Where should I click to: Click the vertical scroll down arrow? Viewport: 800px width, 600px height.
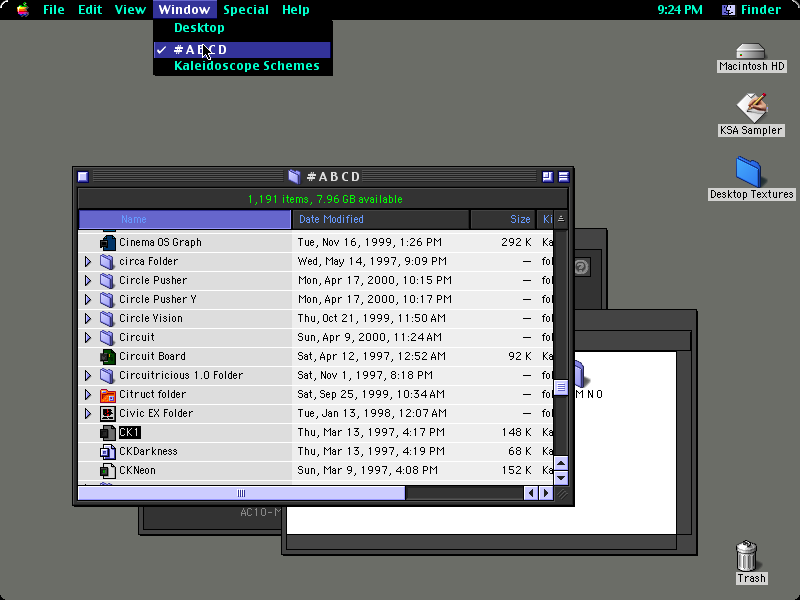tap(561, 478)
